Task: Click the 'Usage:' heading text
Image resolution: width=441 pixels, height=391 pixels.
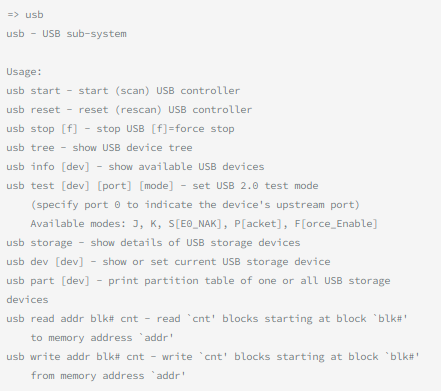Action: coord(24,72)
